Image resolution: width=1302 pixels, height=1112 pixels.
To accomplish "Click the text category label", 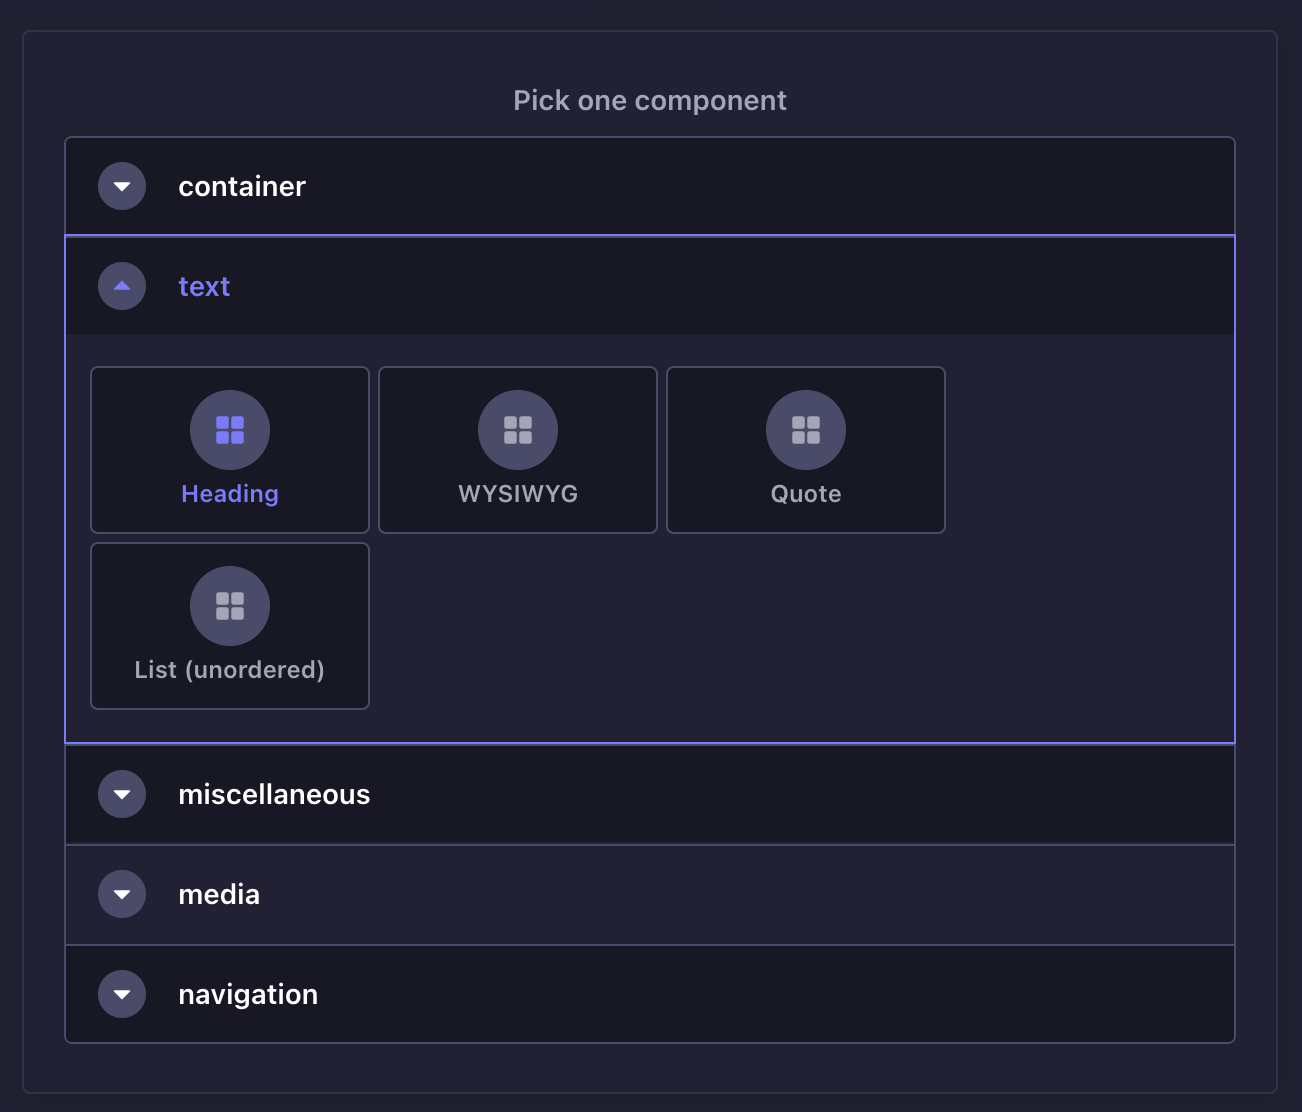I will click(204, 286).
